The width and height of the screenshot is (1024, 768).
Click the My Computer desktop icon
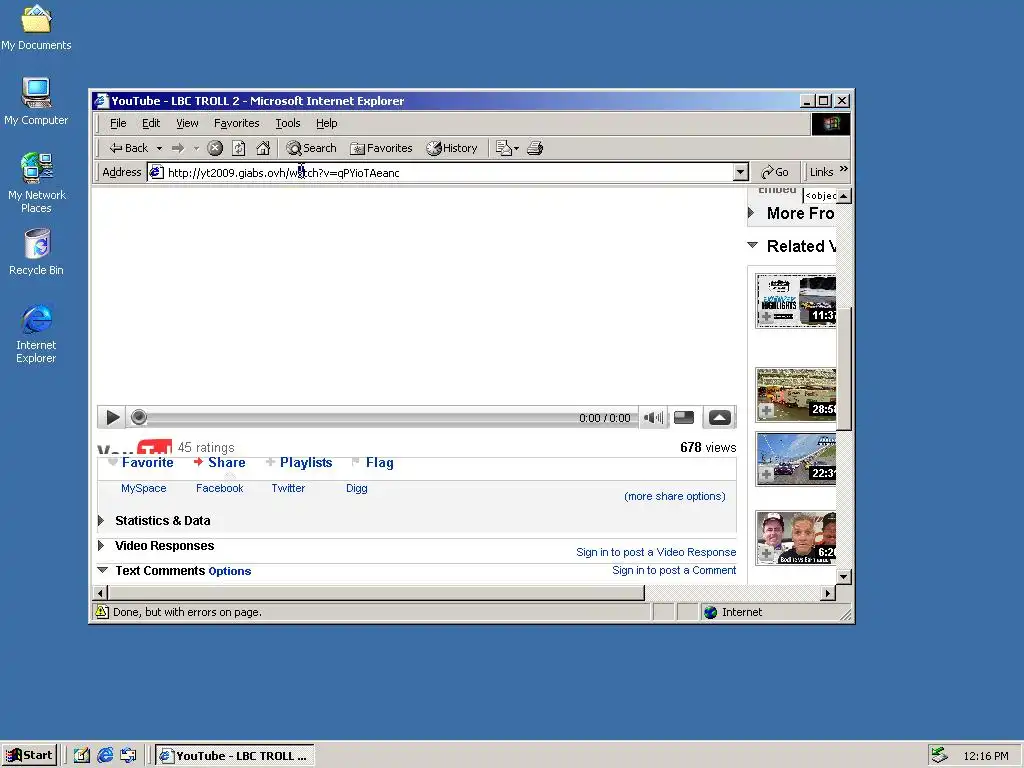coord(36,101)
